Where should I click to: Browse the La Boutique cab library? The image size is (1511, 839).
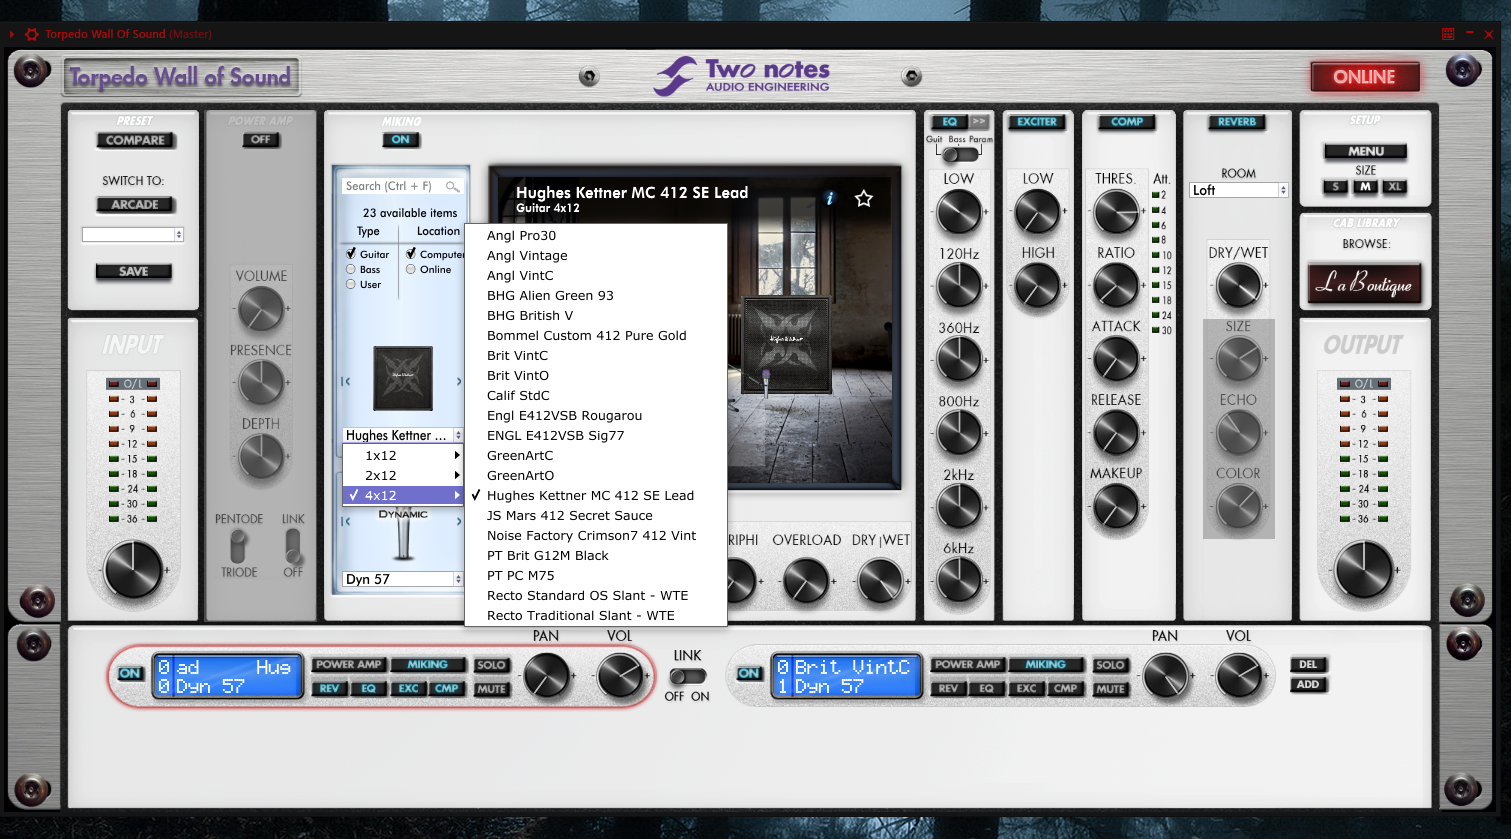[1364, 283]
